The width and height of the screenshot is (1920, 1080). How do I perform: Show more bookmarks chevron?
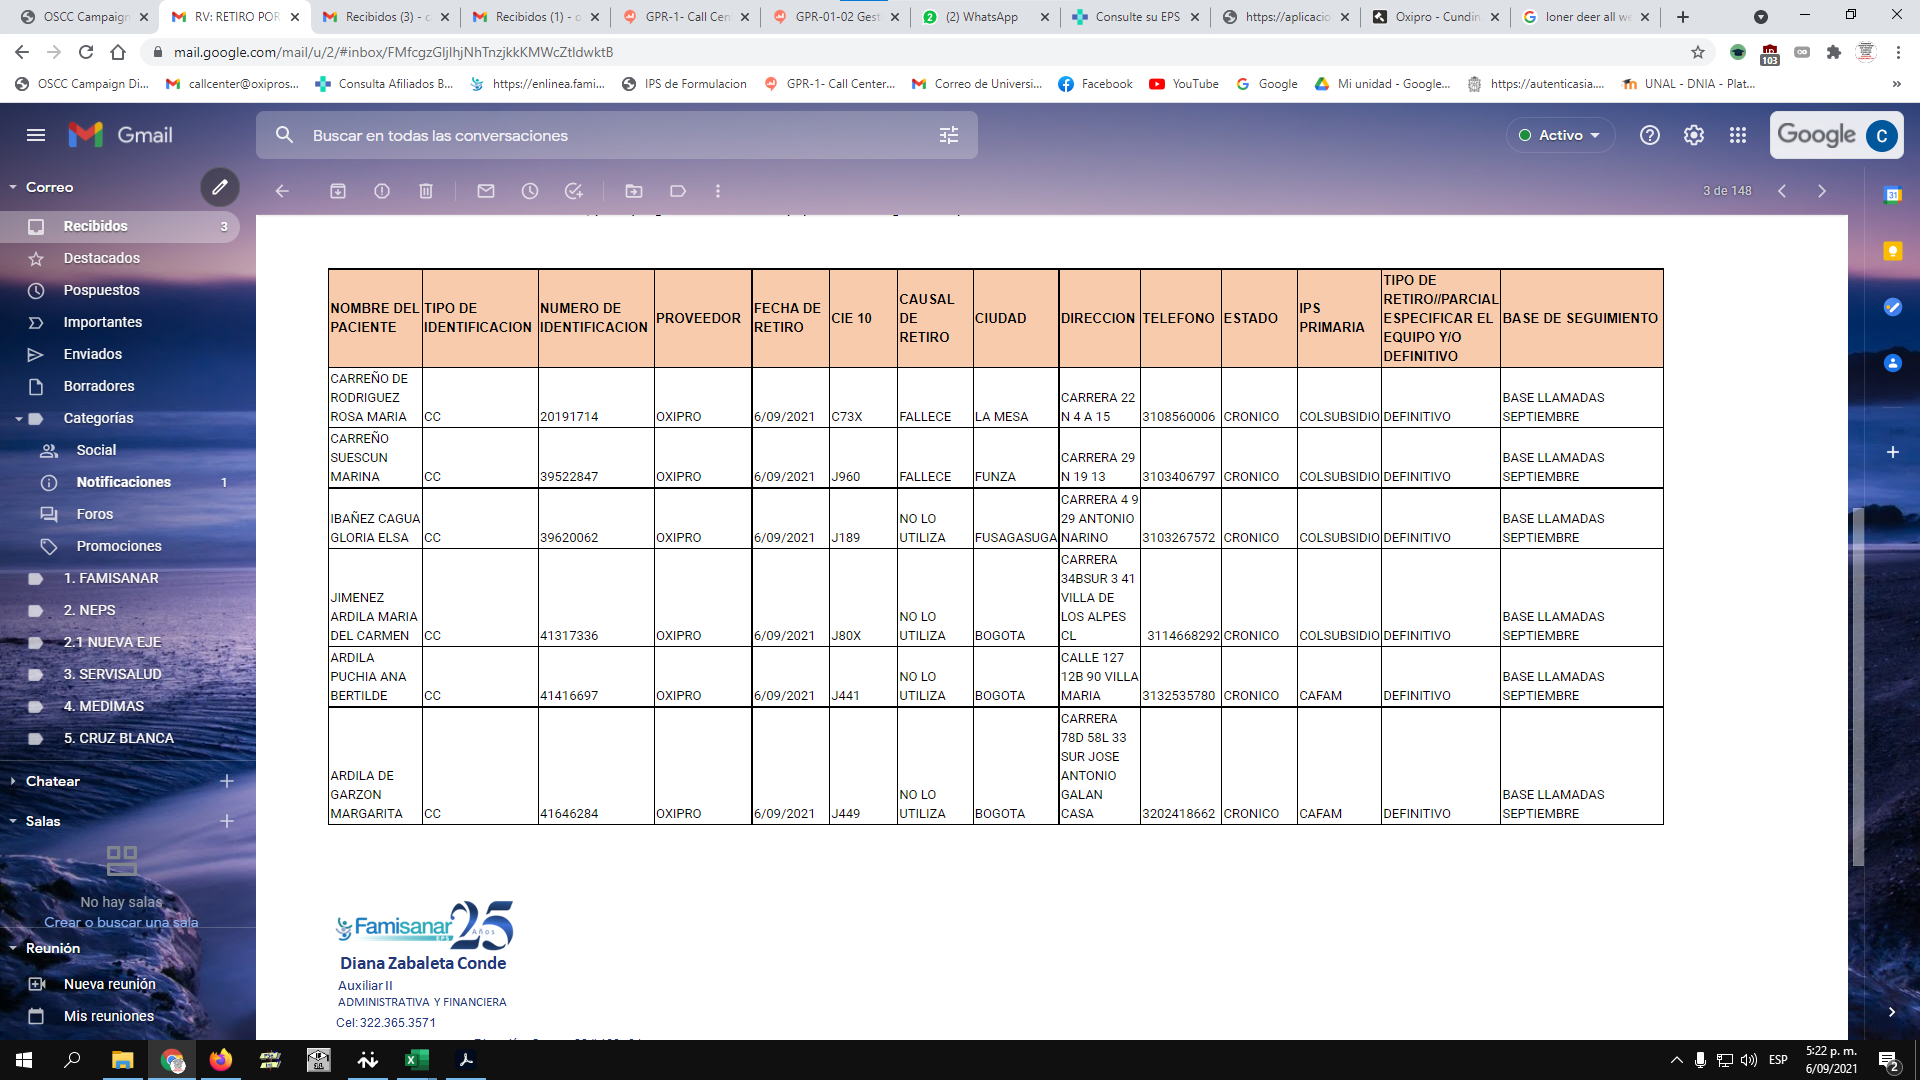point(1897,84)
